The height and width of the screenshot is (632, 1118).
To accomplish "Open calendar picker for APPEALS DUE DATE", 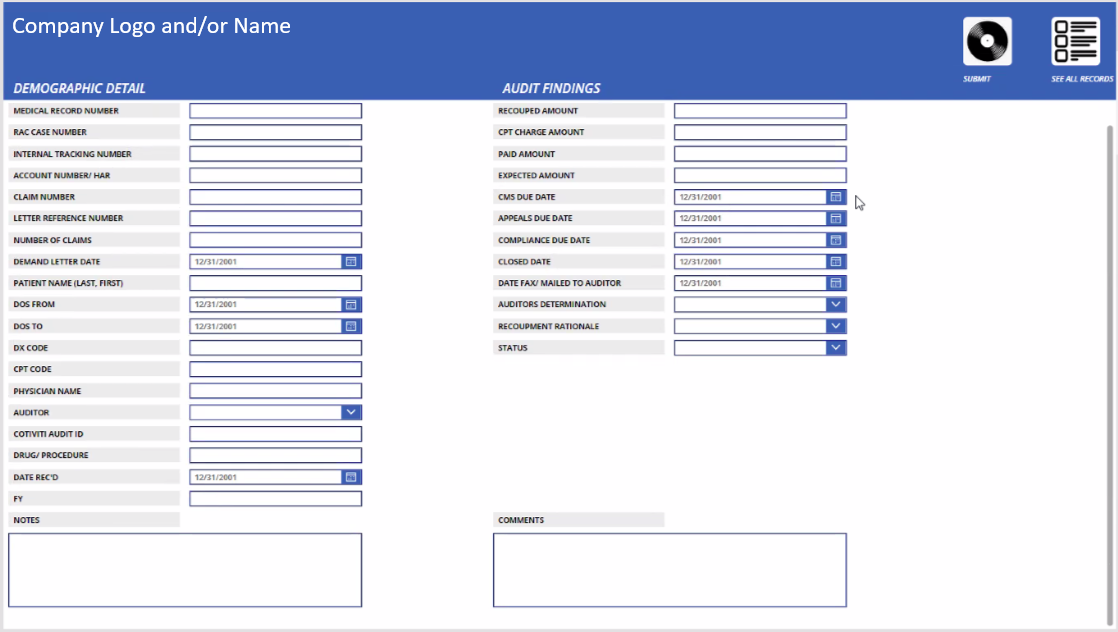I will coord(836,218).
